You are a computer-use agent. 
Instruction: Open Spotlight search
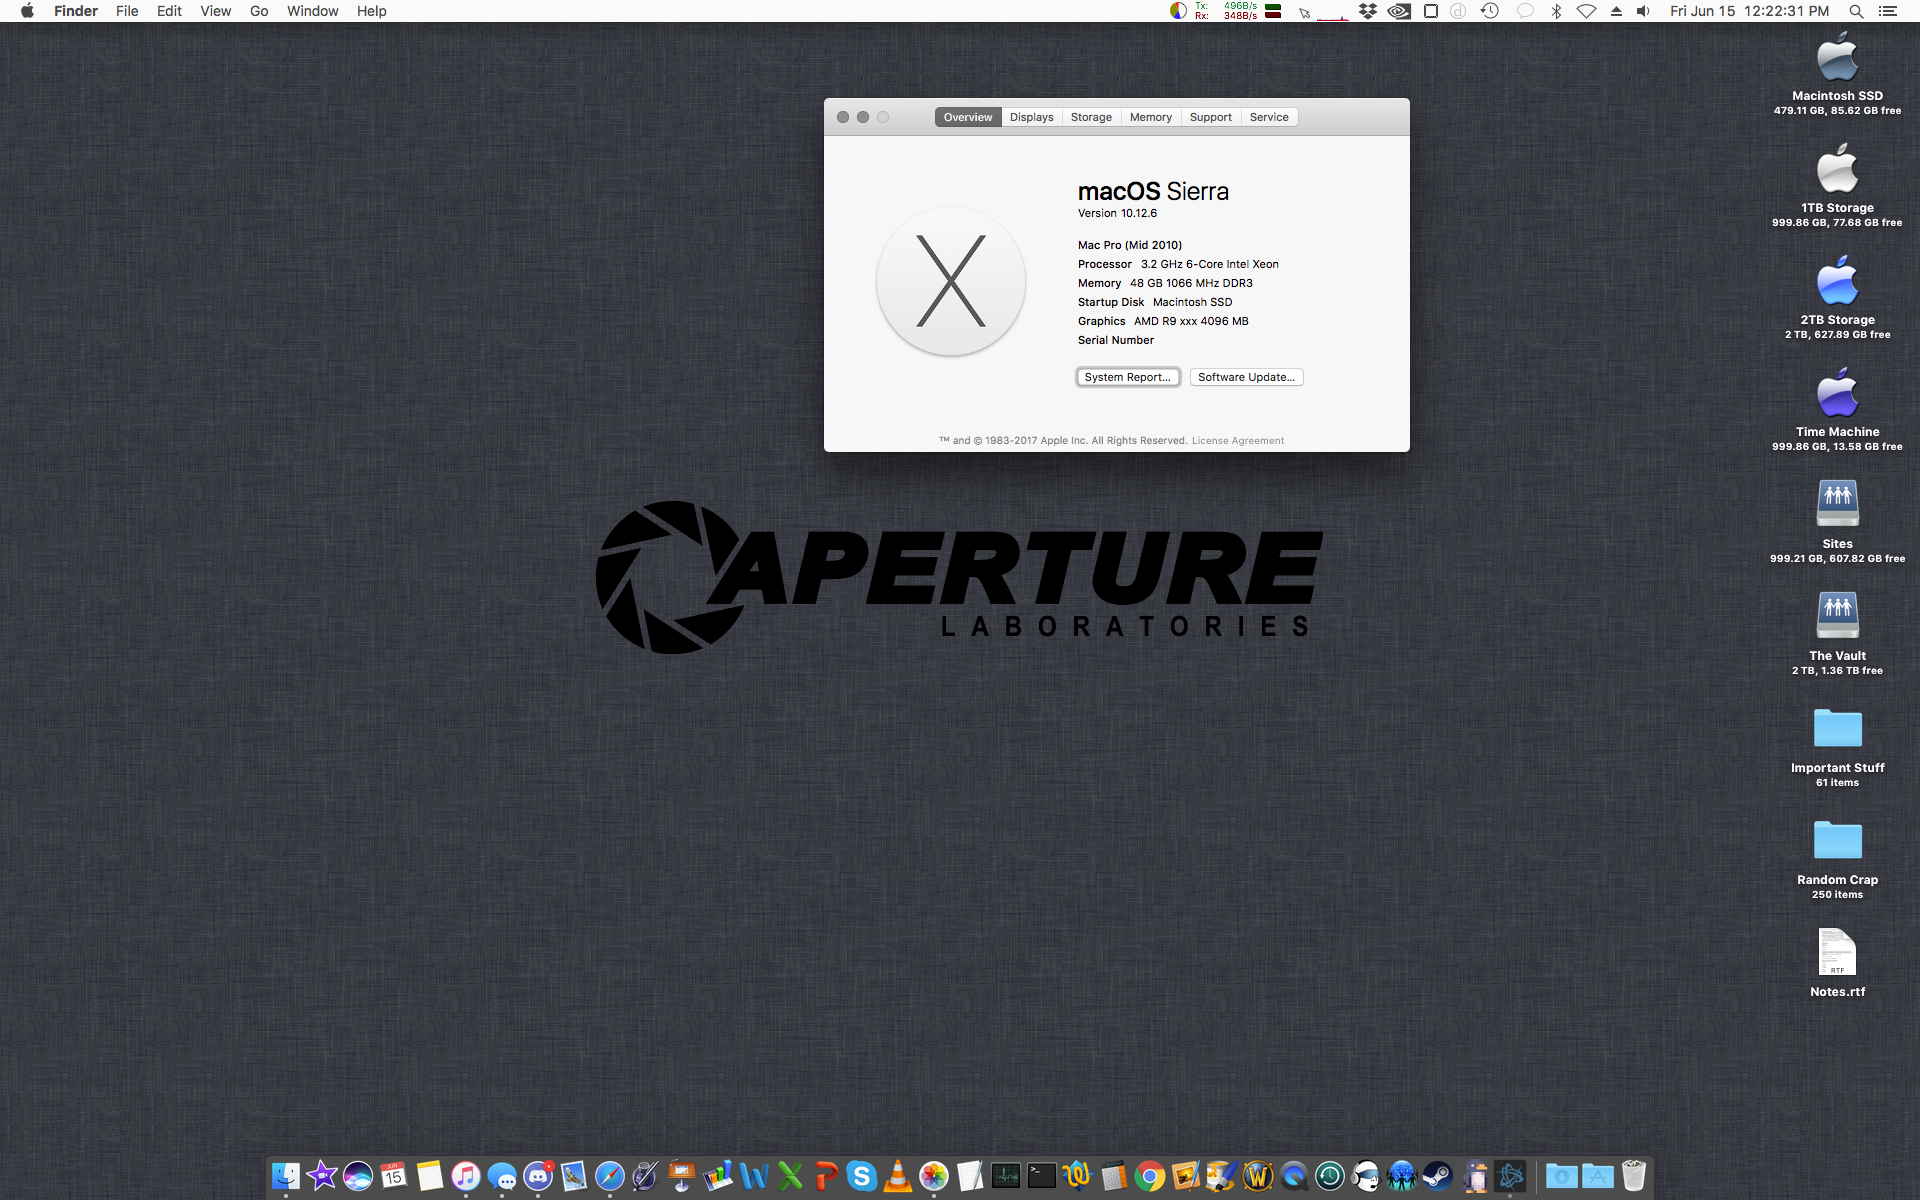pyautogui.click(x=1856, y=11)
